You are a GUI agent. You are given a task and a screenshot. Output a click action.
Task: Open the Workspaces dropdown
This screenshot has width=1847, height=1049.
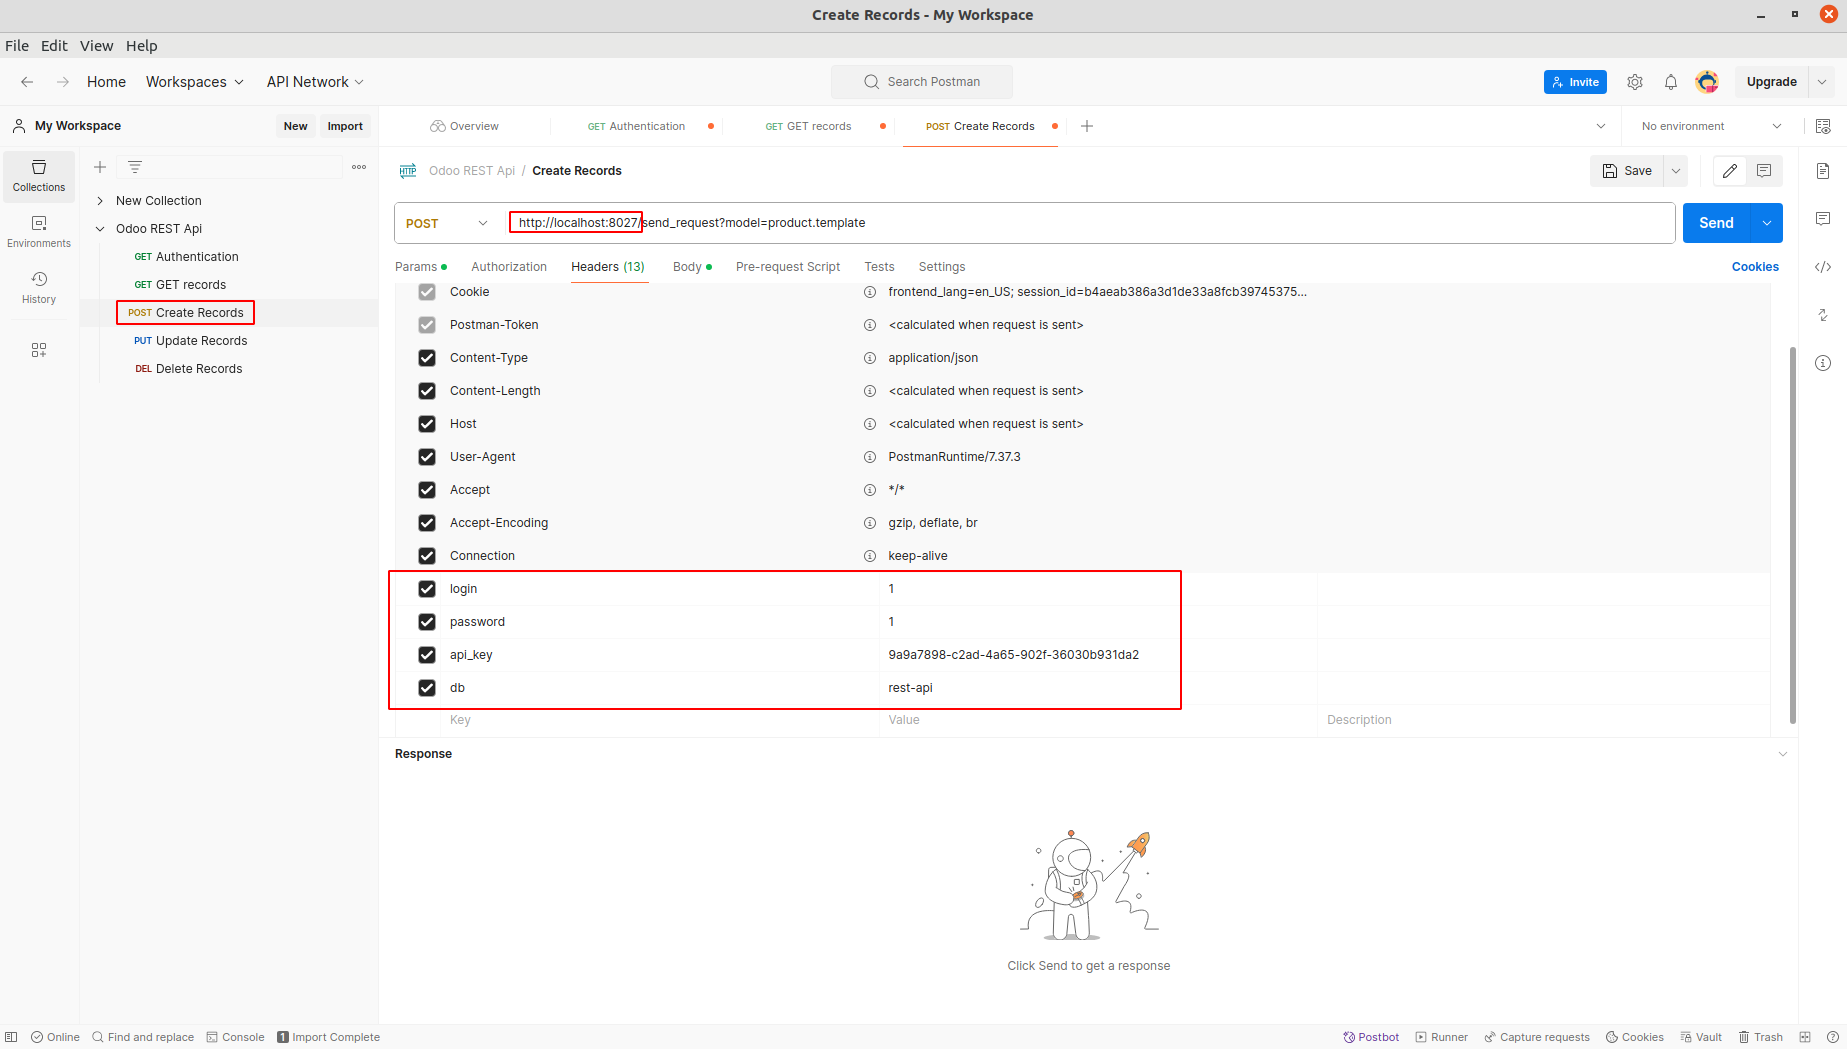click(195, 82)
